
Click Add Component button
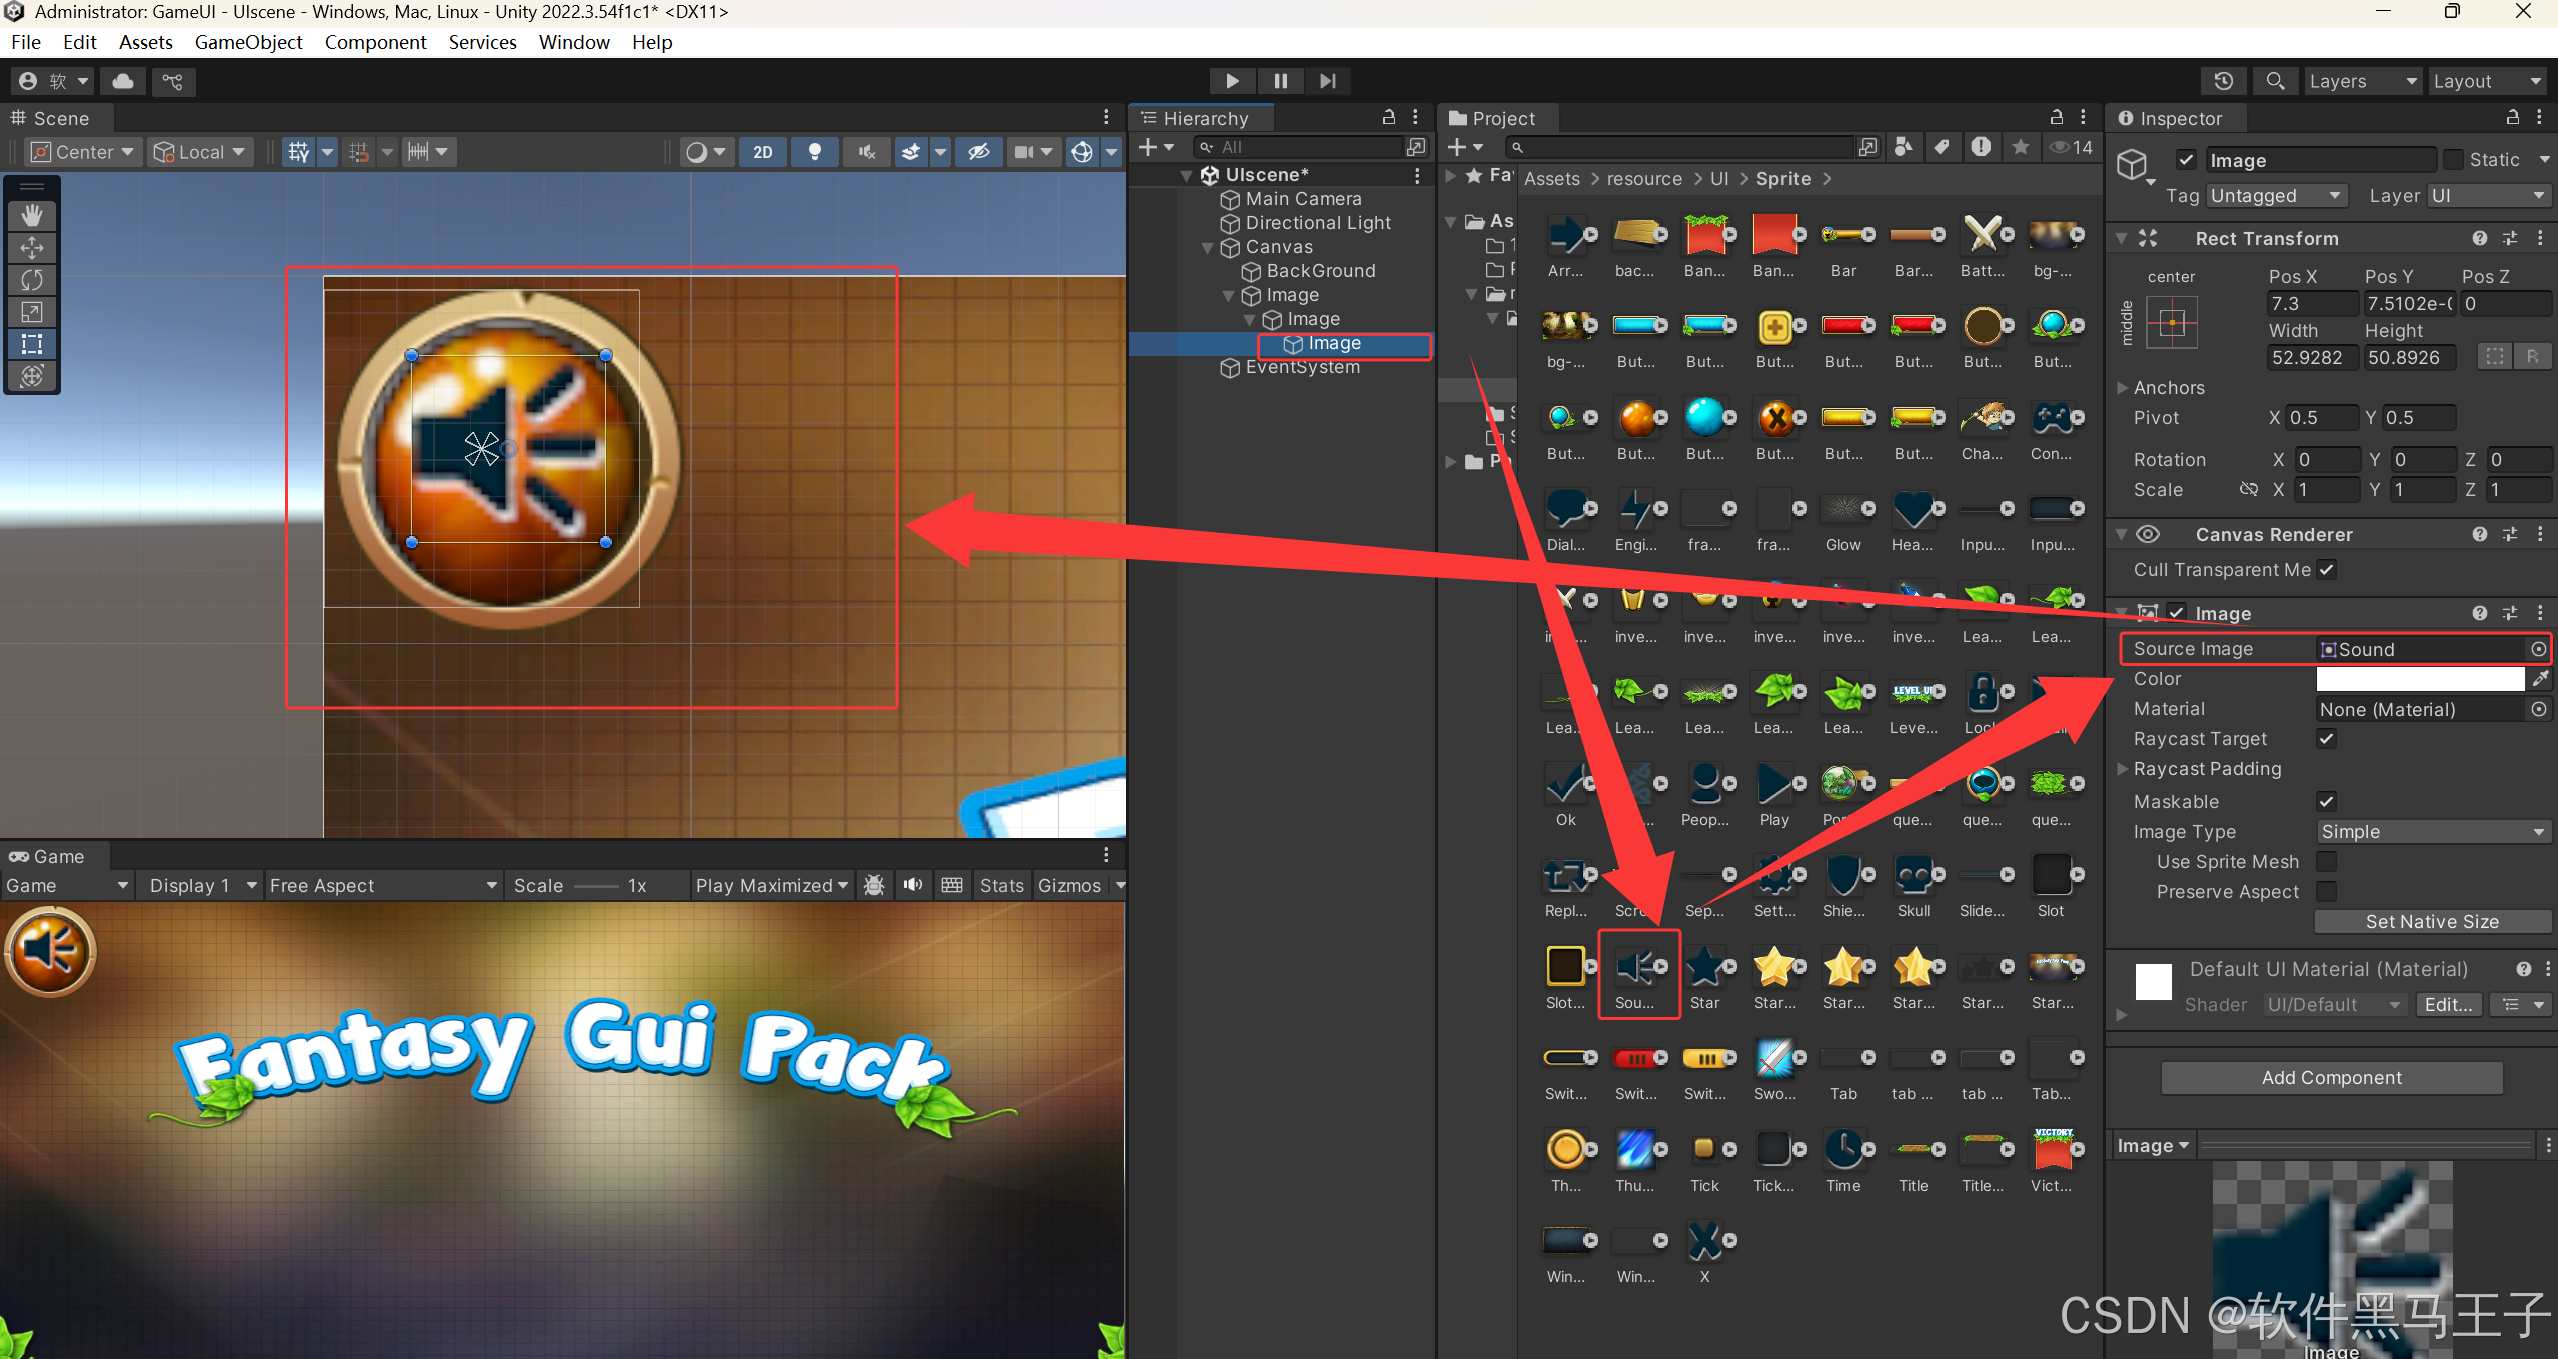point(2331,1077)
